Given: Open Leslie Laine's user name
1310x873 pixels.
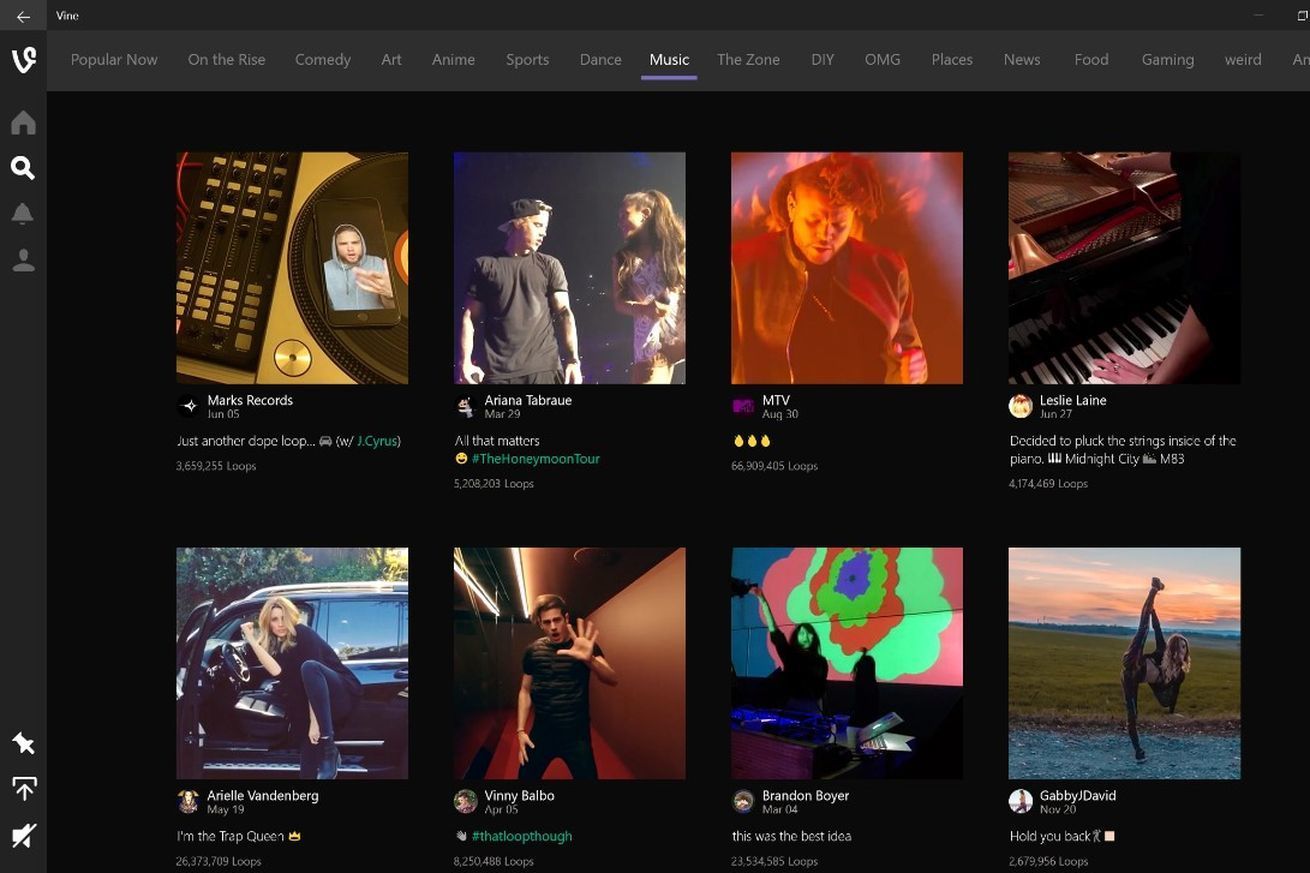Looking at the screenshot, I should coord(1072,400).
